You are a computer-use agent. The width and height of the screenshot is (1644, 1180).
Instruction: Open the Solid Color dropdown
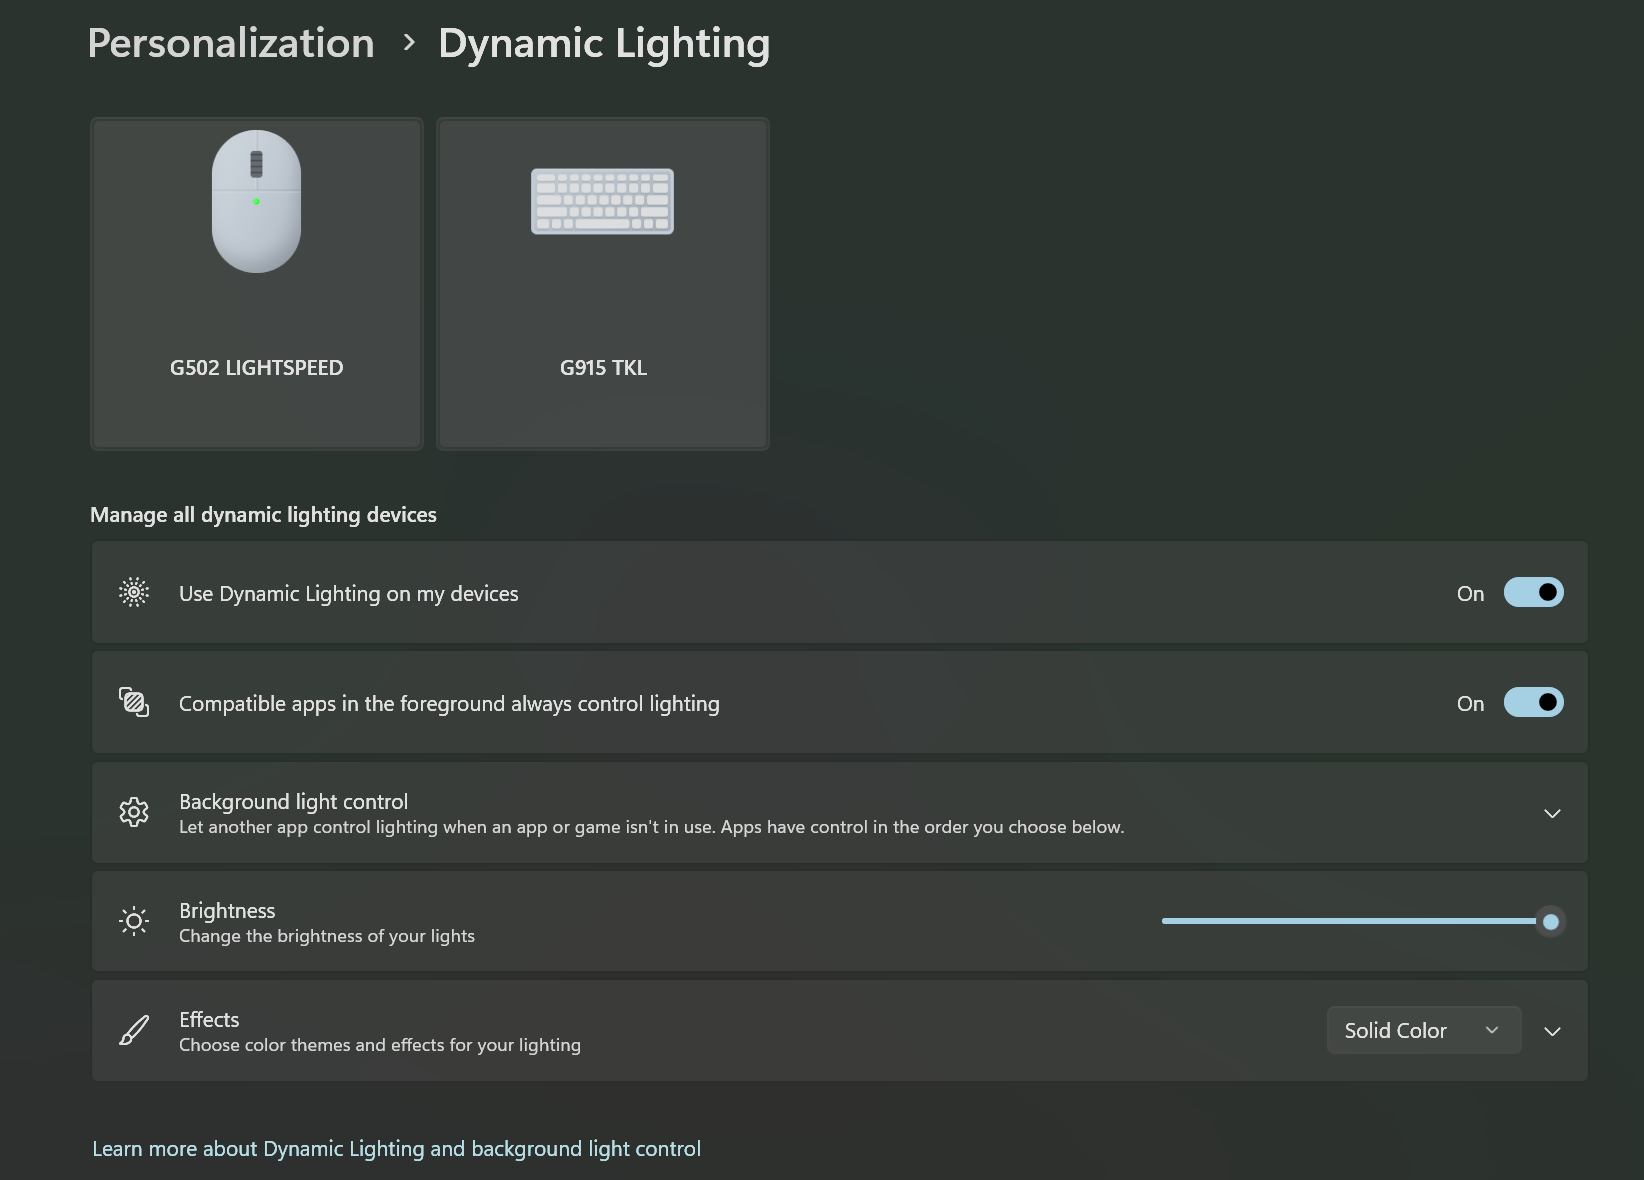click(1423, 1030)
